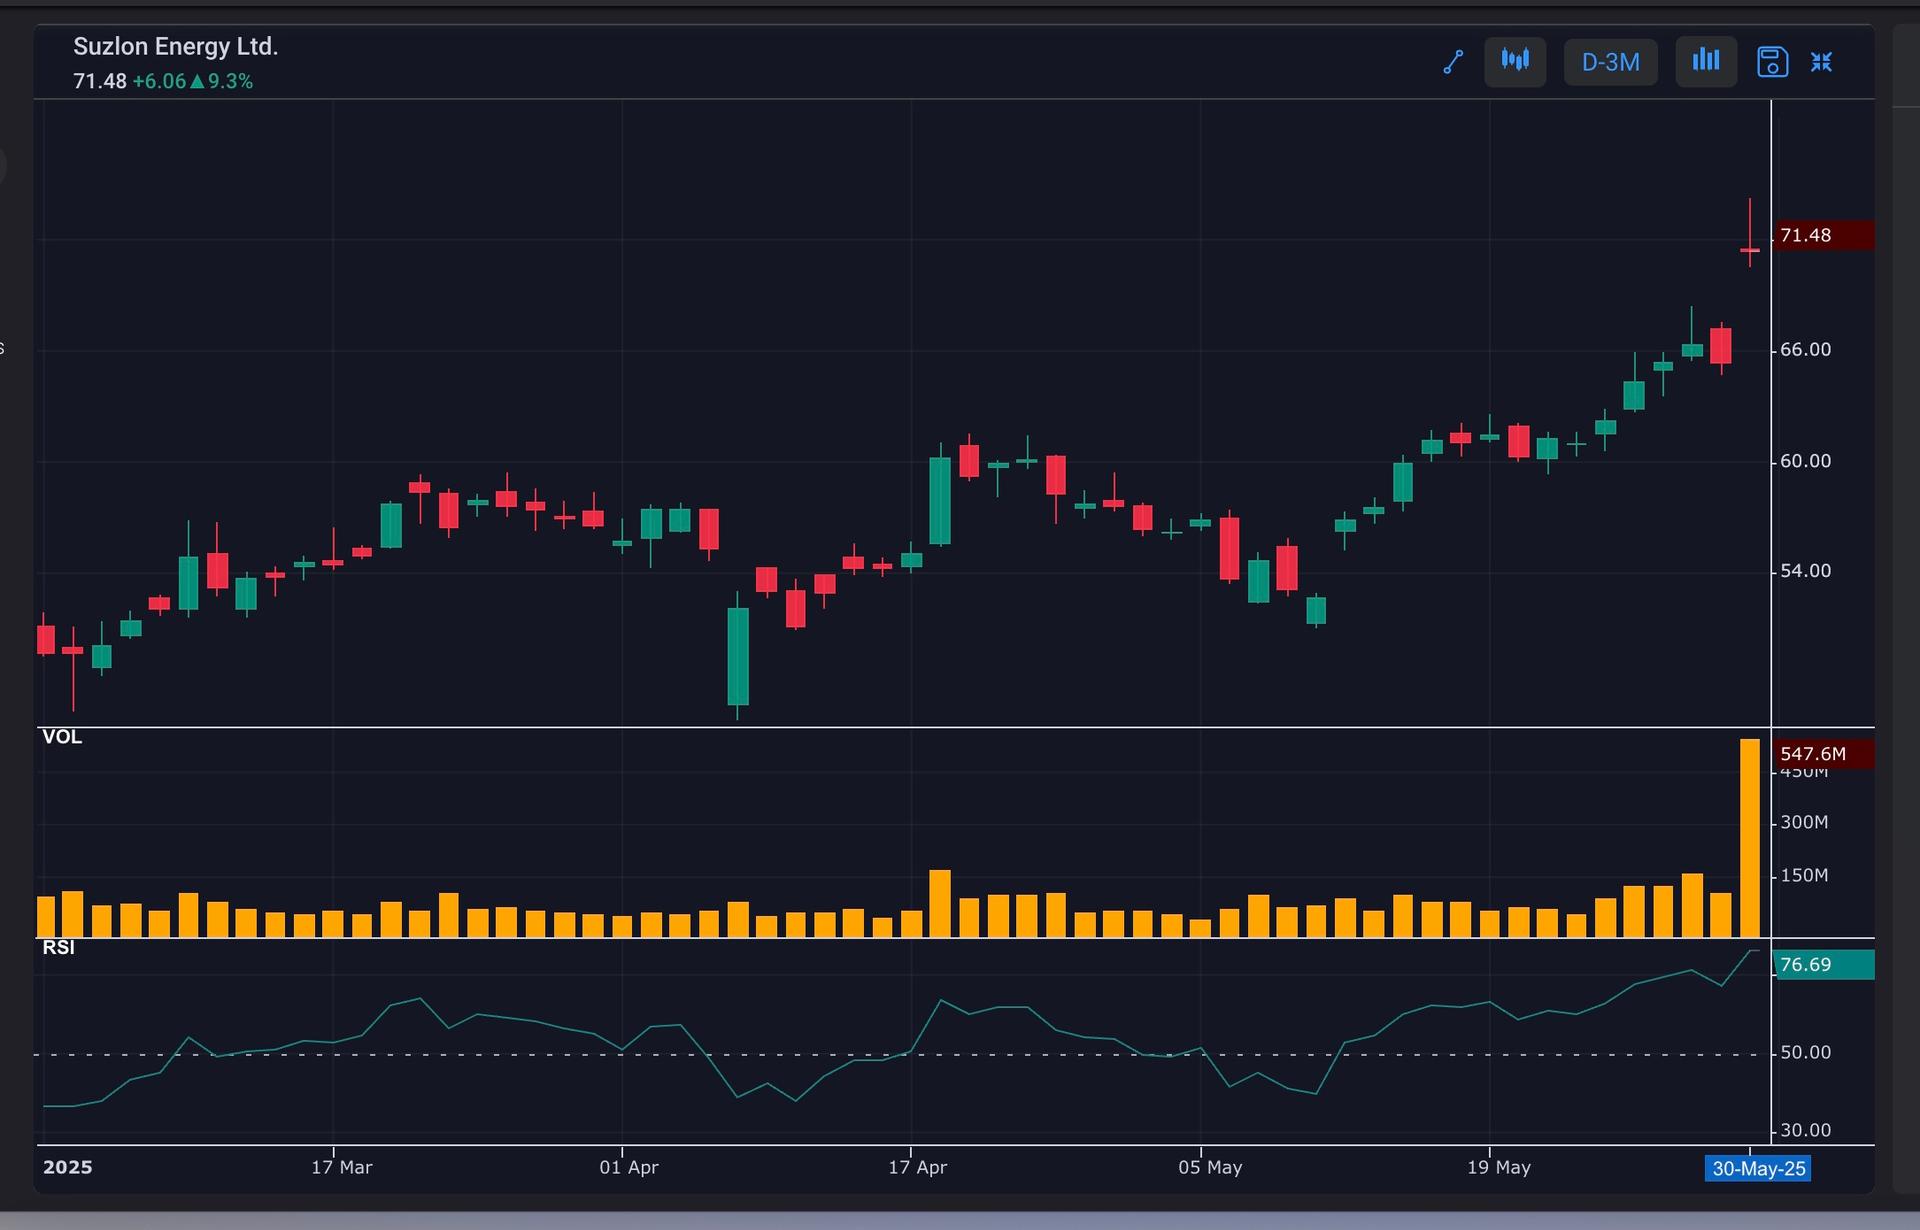1920x1230 pixels.
Task: Click the 50.00 RSI axis label
Action: (x=1806, y=1052)
